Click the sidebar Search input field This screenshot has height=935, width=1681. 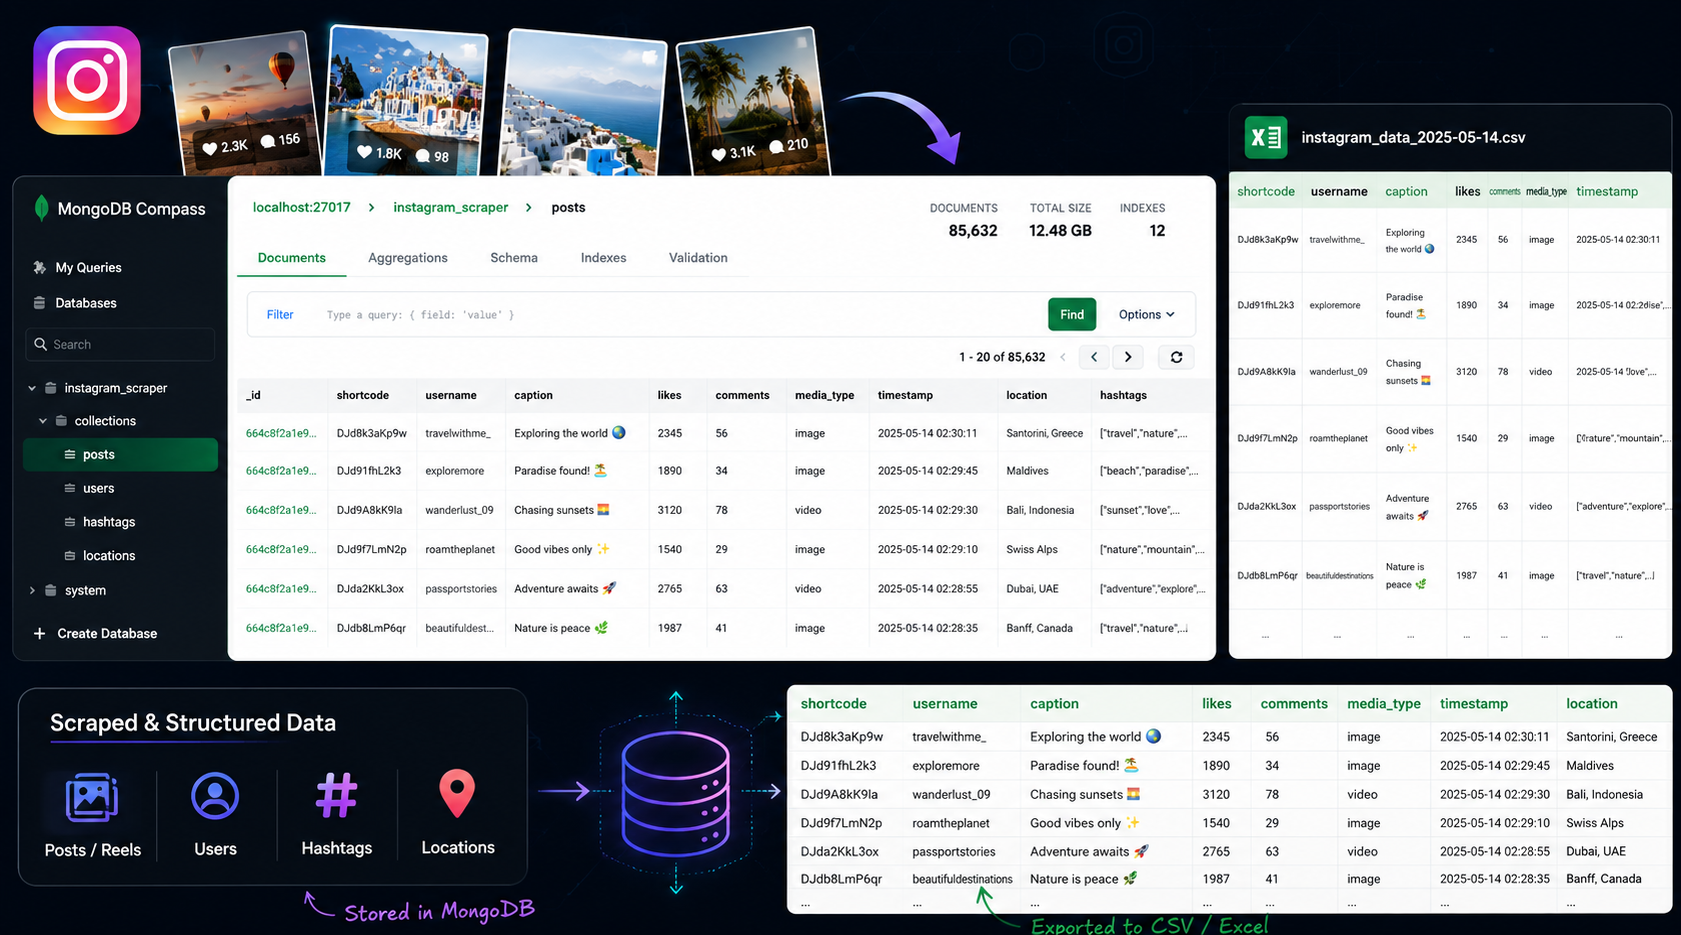pos(120,344)
